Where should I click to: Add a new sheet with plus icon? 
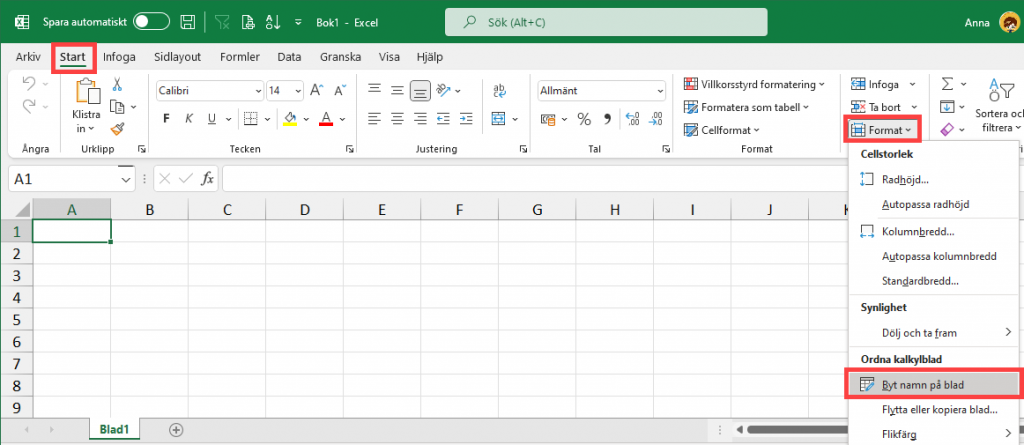click(176, 429)
